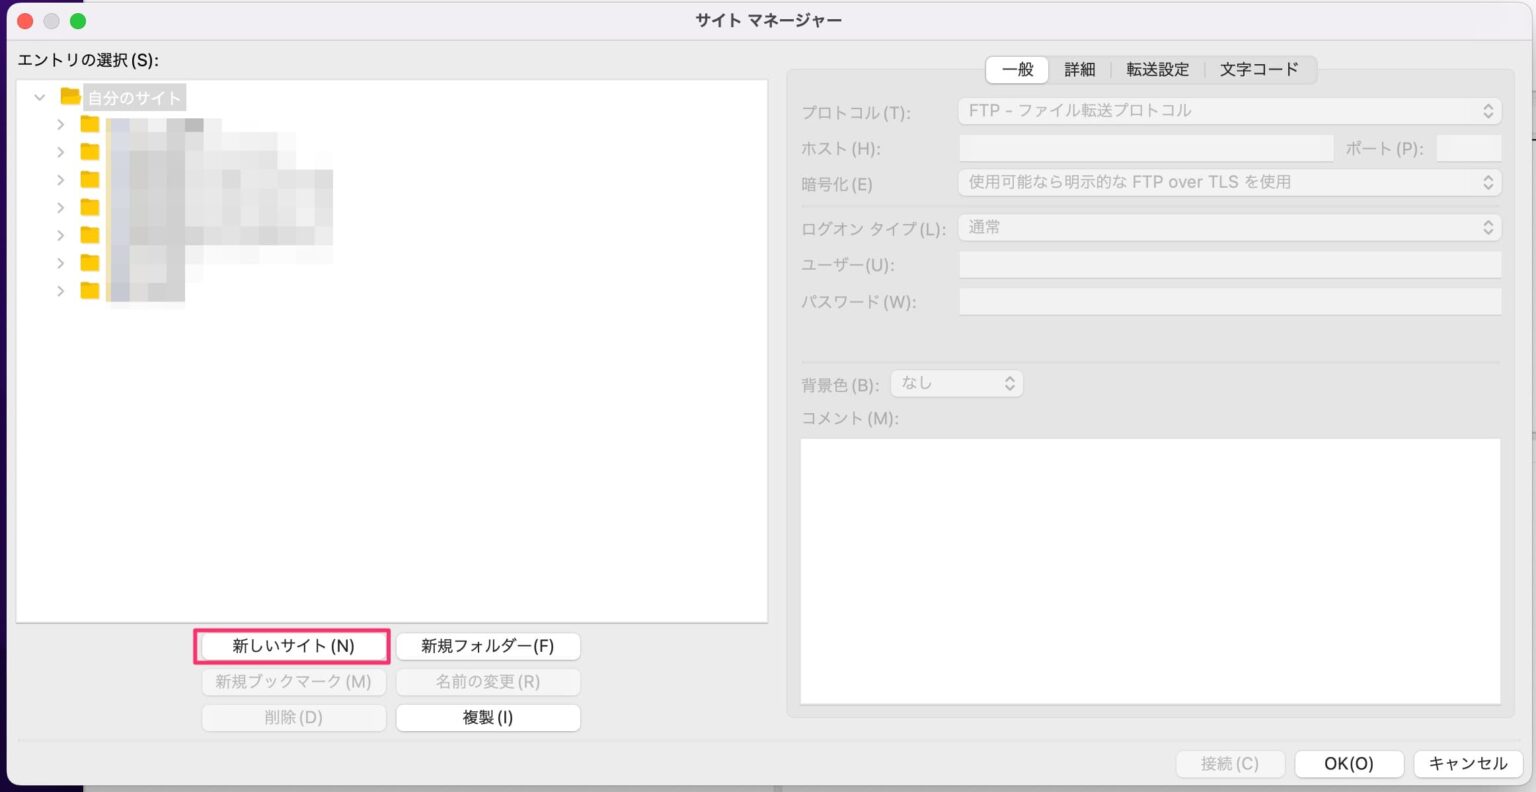Collapse the 自分のサイト tree node

pyautogui.click(x=40, y=97)
